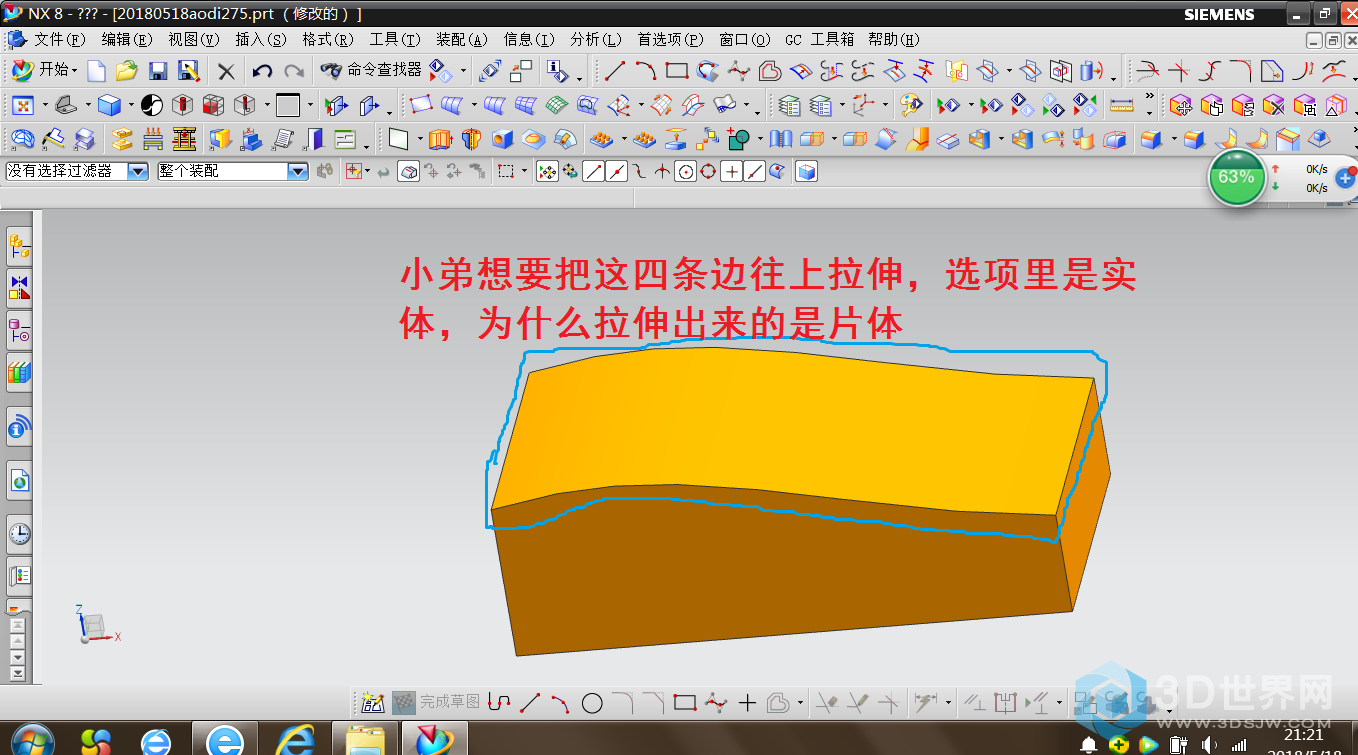Open the GC 工具箱 menu
This screenshot has width=1358, height=755.
(x=820, y=39)
